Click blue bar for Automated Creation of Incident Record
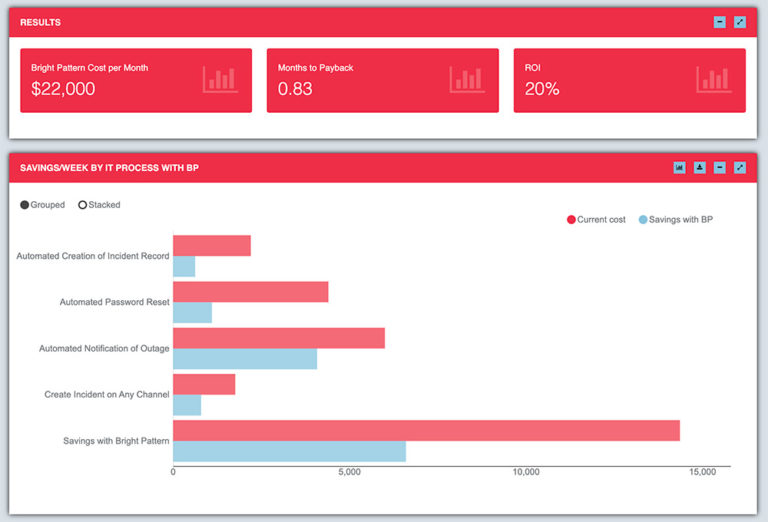 pos(184,266)
